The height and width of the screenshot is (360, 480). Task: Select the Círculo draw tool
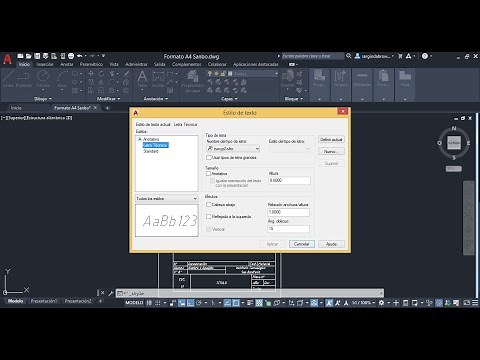coord(43,79)
